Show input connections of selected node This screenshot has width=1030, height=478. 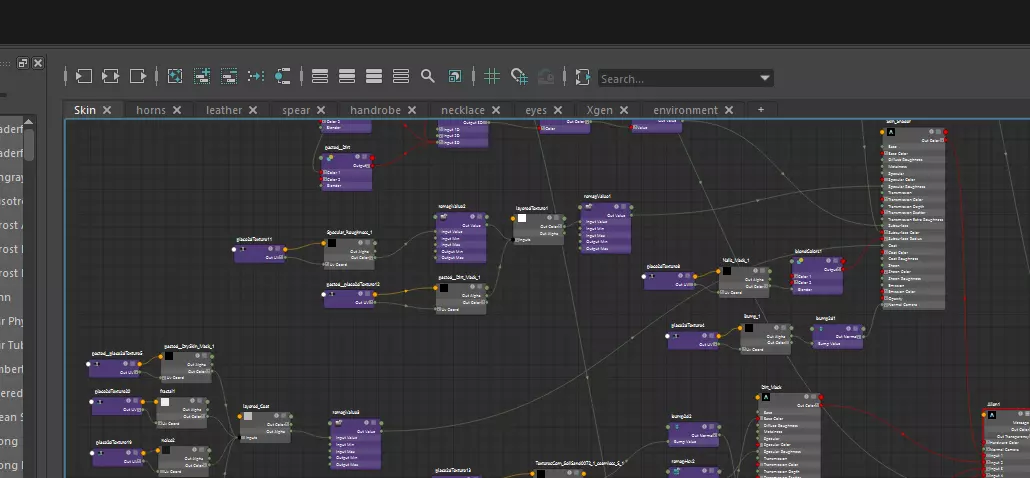tap(83, 76)
